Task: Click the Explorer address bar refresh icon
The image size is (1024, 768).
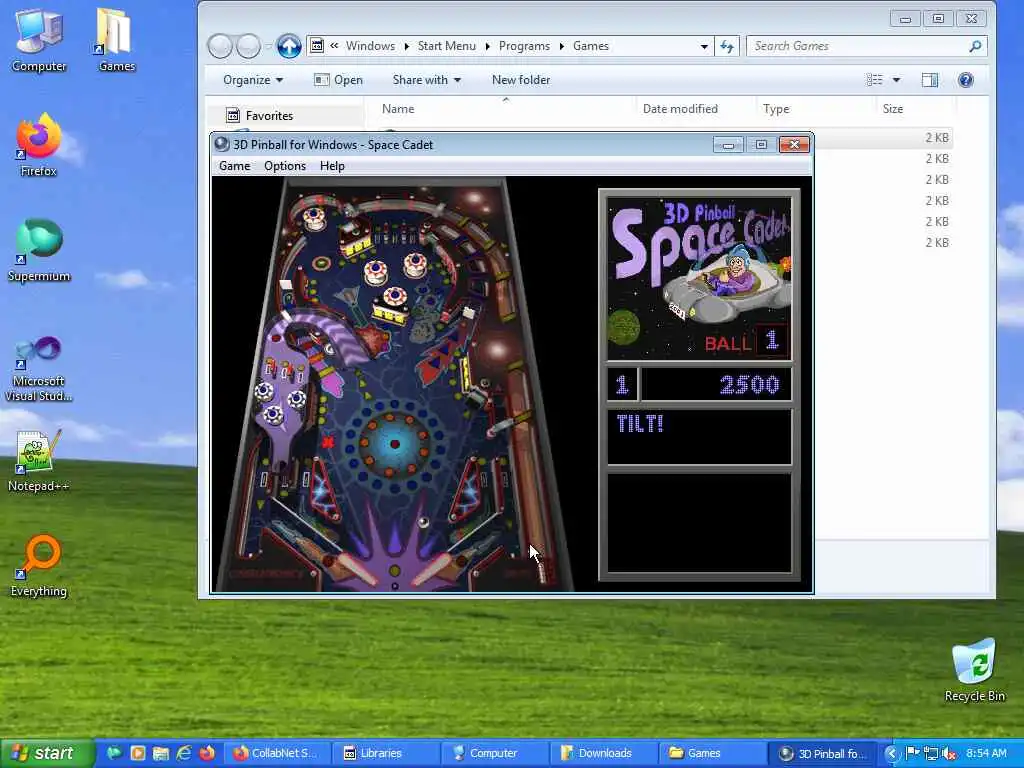Action: click(x=727, y=46)
